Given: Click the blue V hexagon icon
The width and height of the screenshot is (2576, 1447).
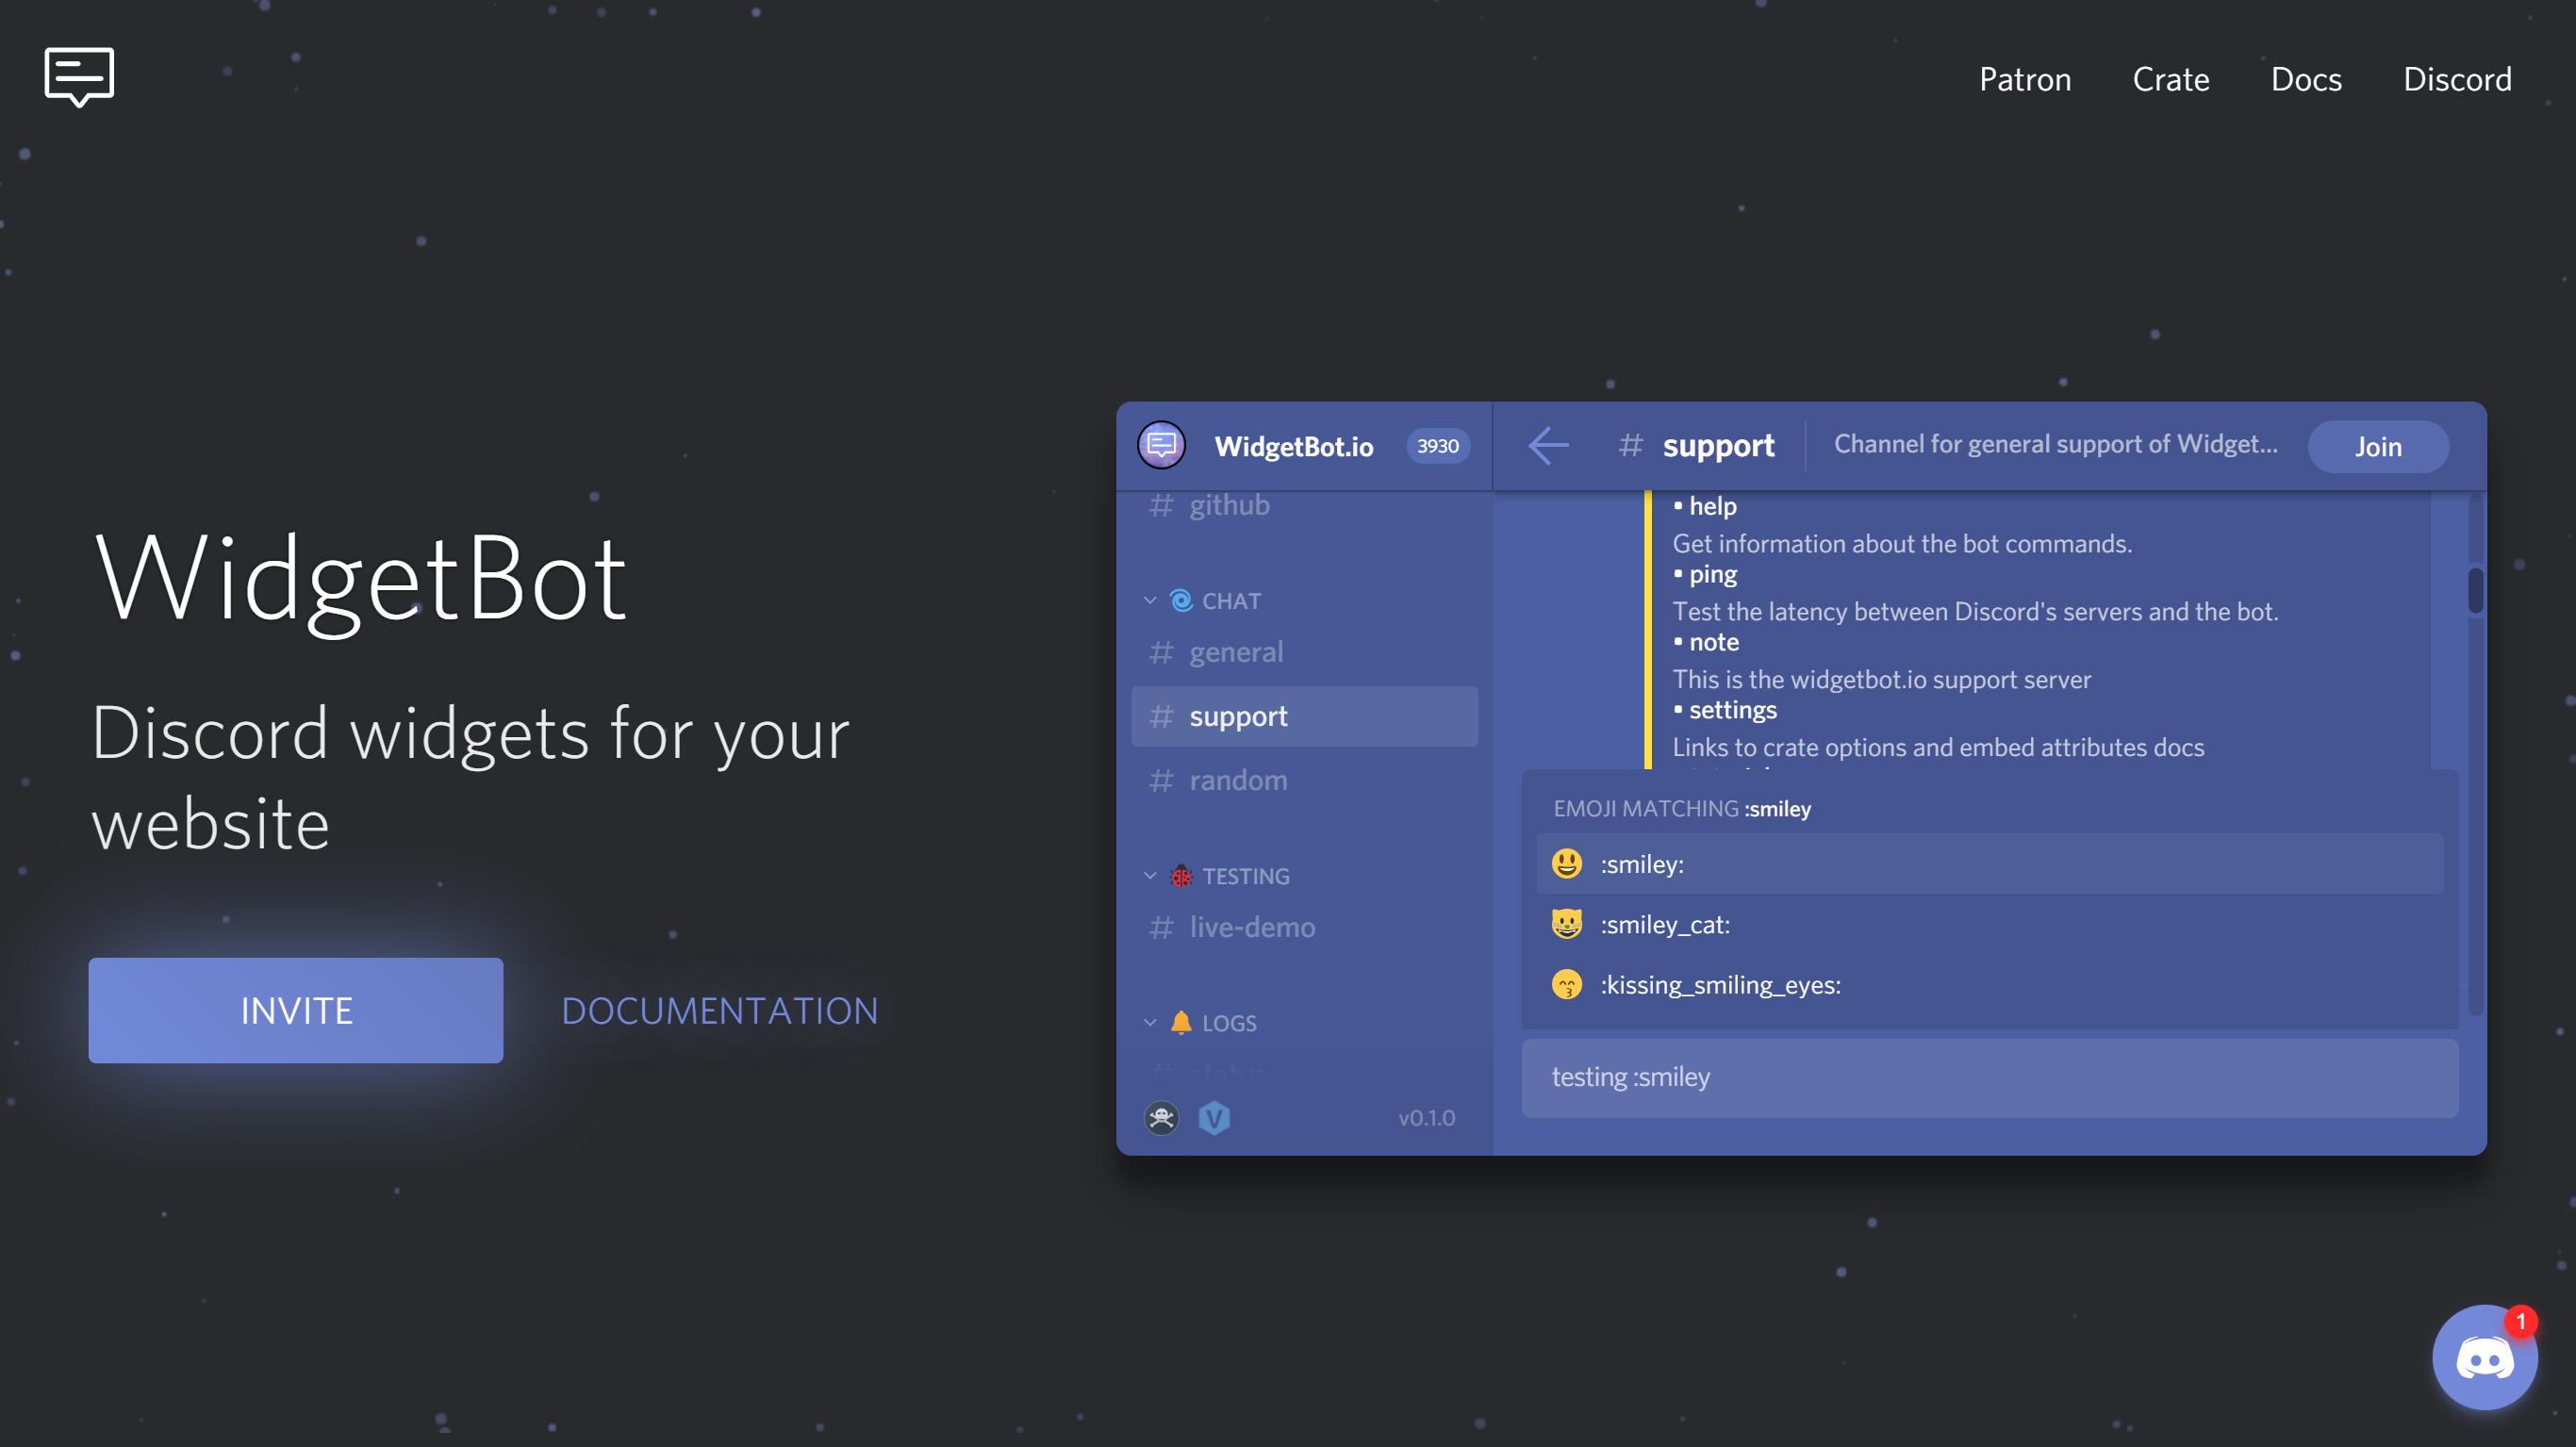Looking at the screenshot, I should click(1214, 1117).
